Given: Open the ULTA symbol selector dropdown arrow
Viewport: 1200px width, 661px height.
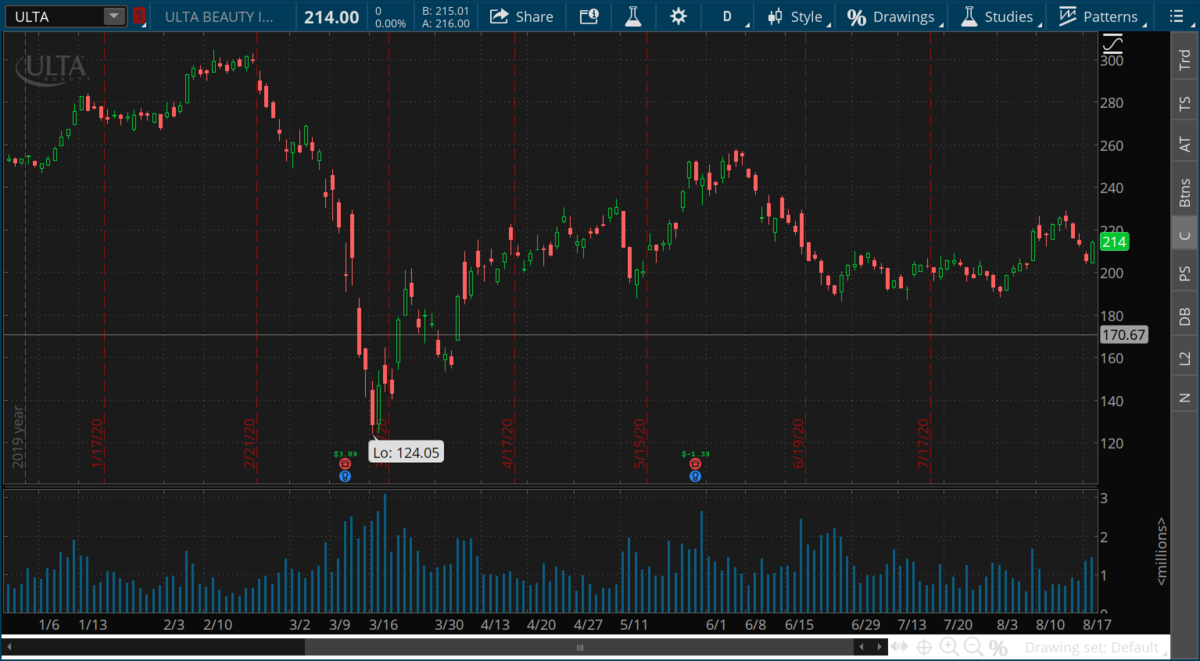Looking at the screenshot, I should click(114, 16).
